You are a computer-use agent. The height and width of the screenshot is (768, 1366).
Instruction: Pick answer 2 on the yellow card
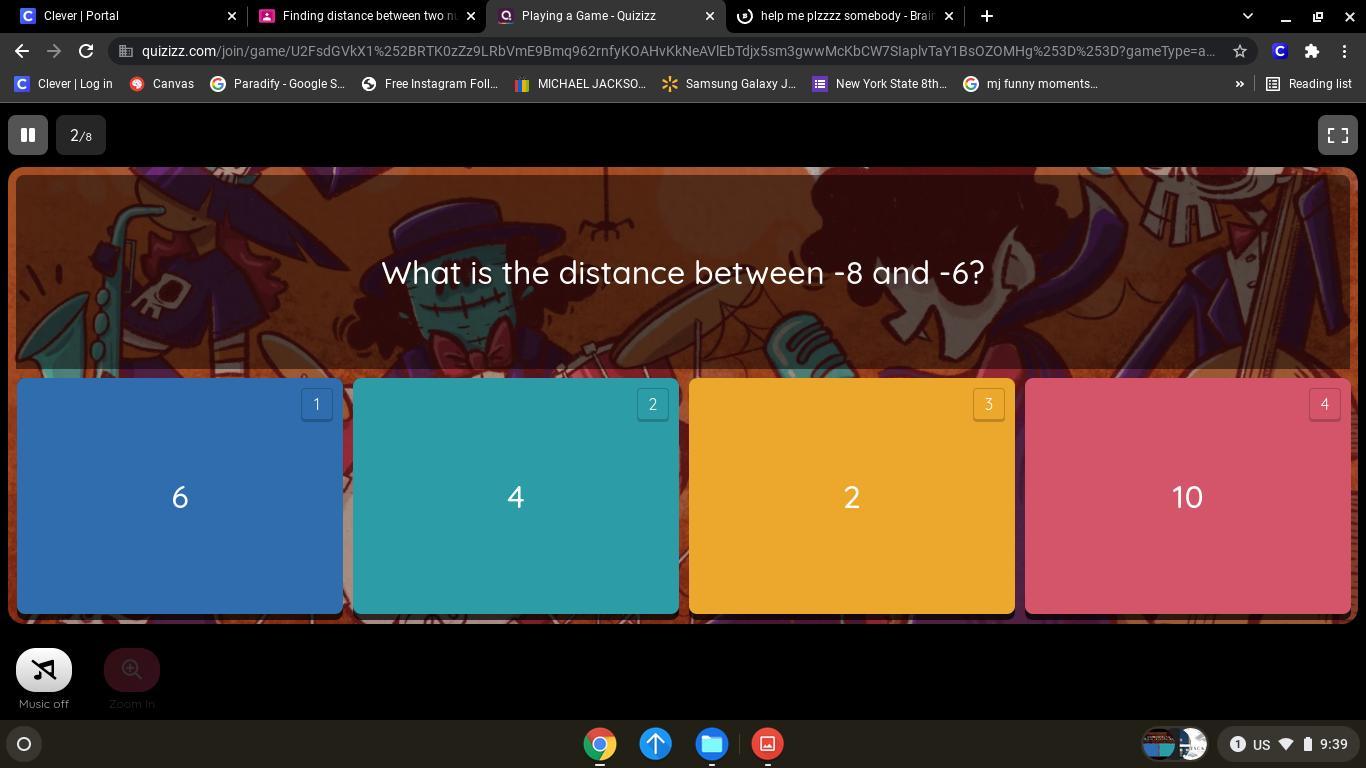click(852, 496)
